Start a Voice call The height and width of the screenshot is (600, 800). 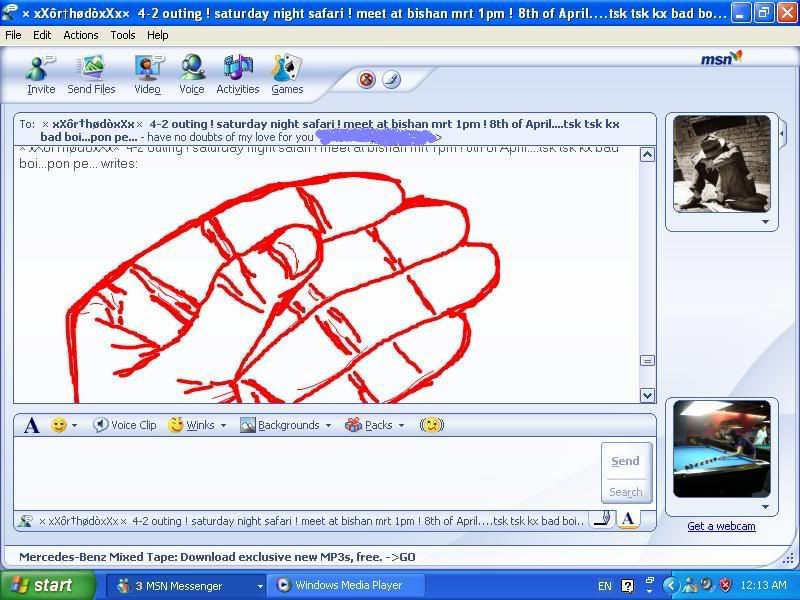coord(192,74)
